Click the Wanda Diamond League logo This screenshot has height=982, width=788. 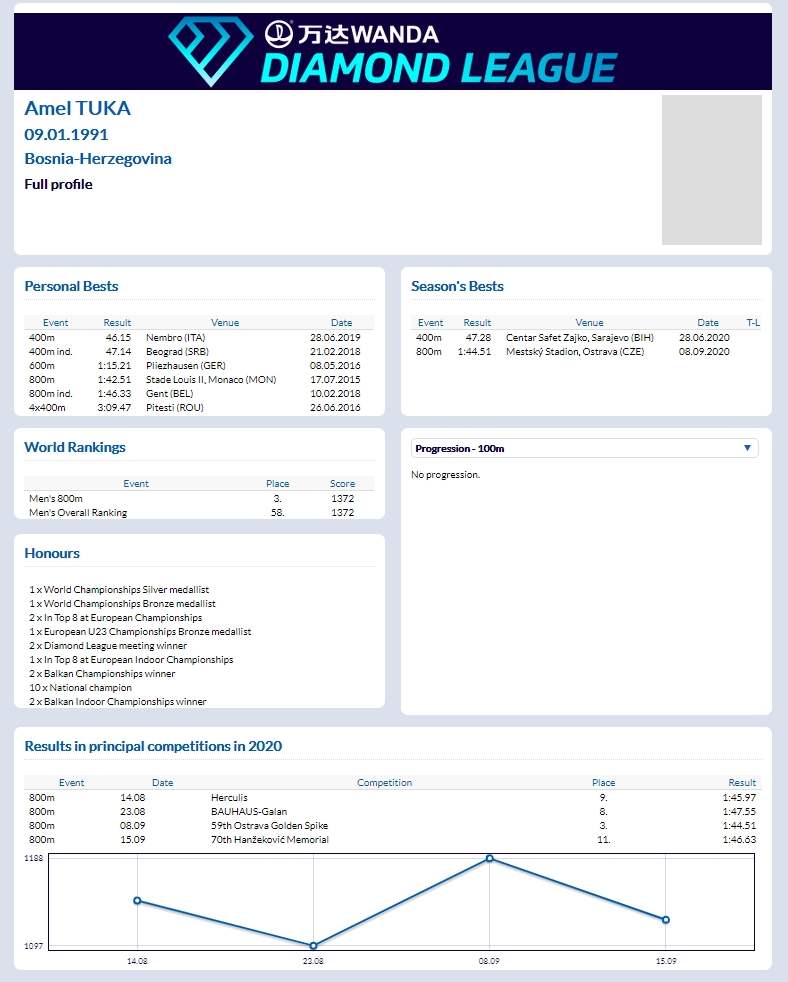pyautogui.click(x=392, y=52)
